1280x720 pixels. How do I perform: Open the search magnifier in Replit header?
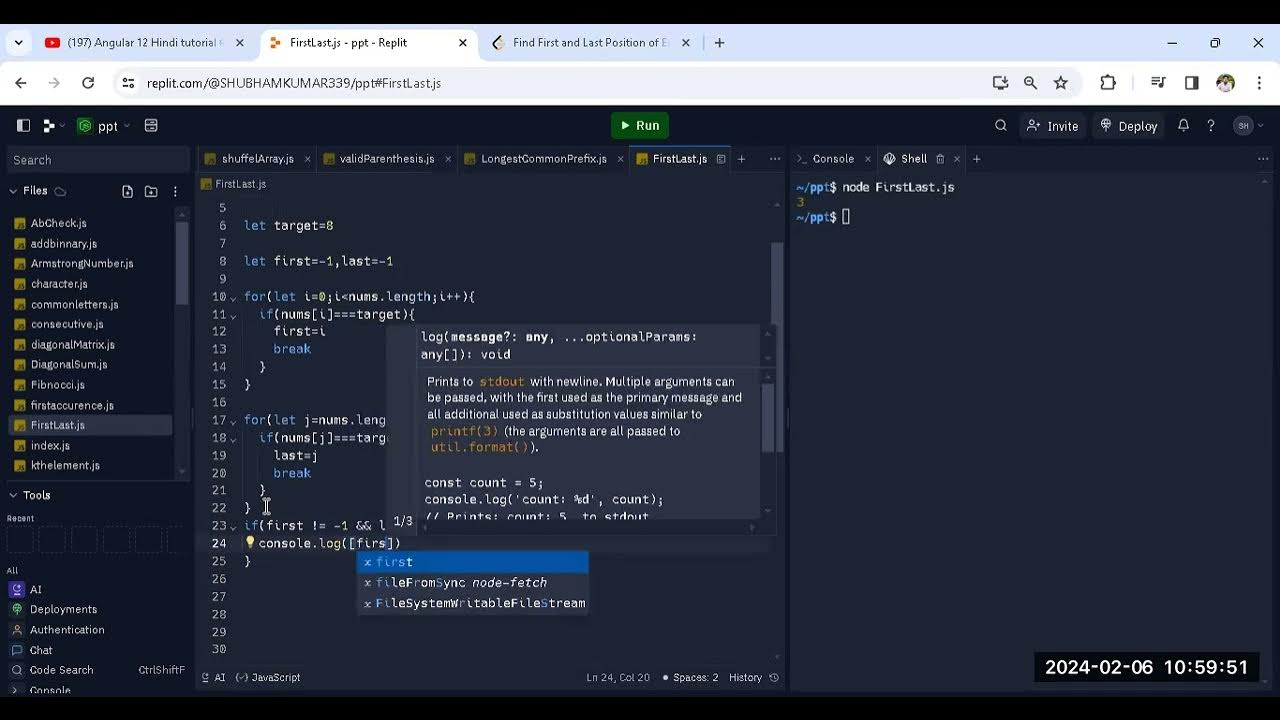1001,126
